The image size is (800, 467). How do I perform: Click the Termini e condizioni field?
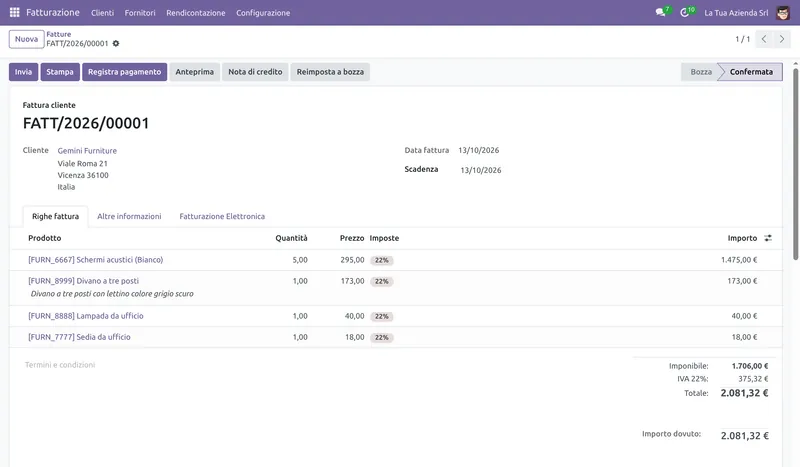pos(60,365)
